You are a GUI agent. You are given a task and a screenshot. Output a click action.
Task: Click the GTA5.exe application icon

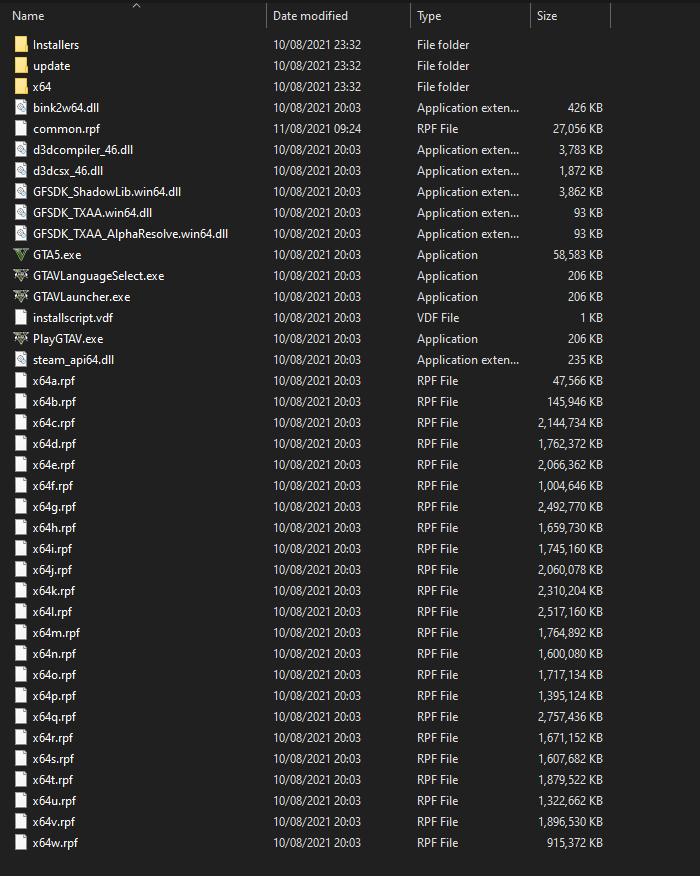[x=21, y=255]
